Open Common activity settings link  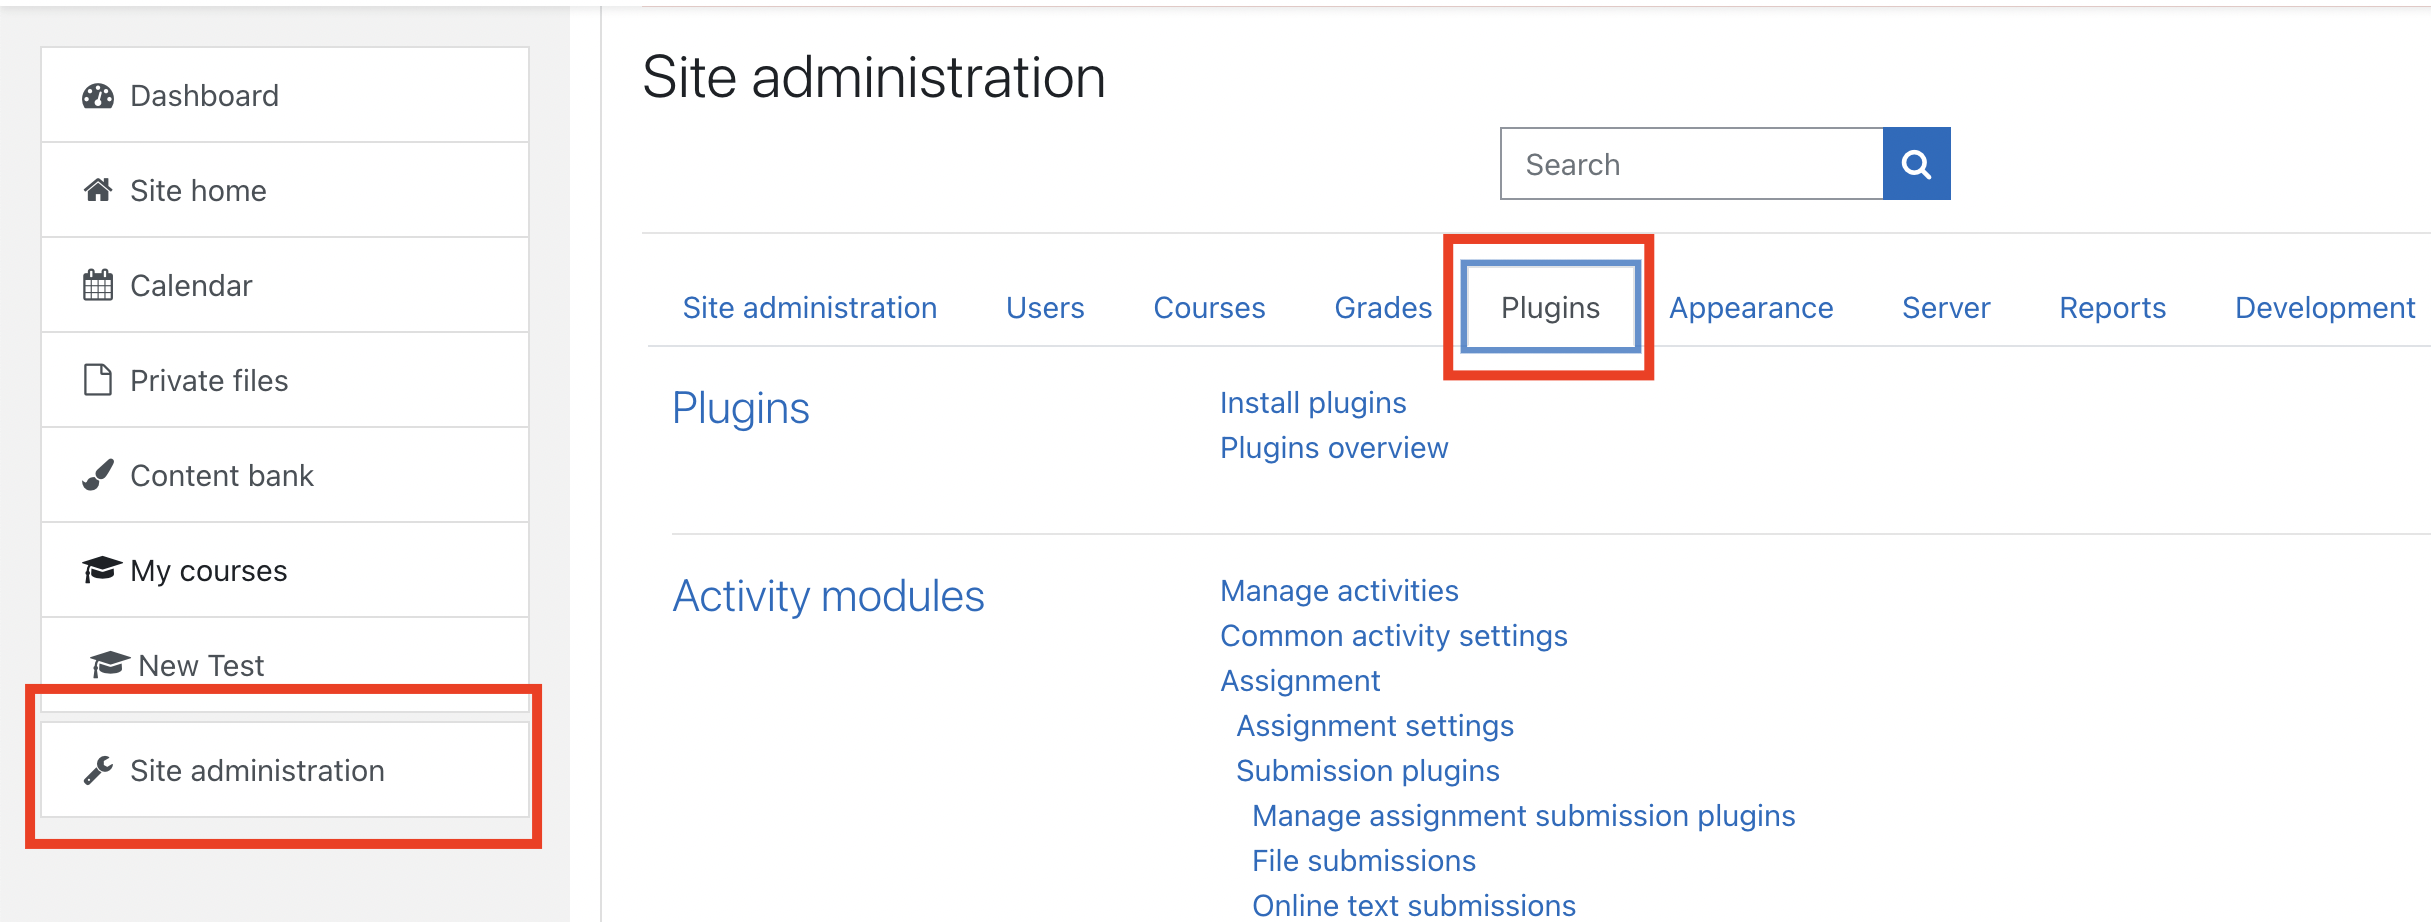coord(1394,636)
